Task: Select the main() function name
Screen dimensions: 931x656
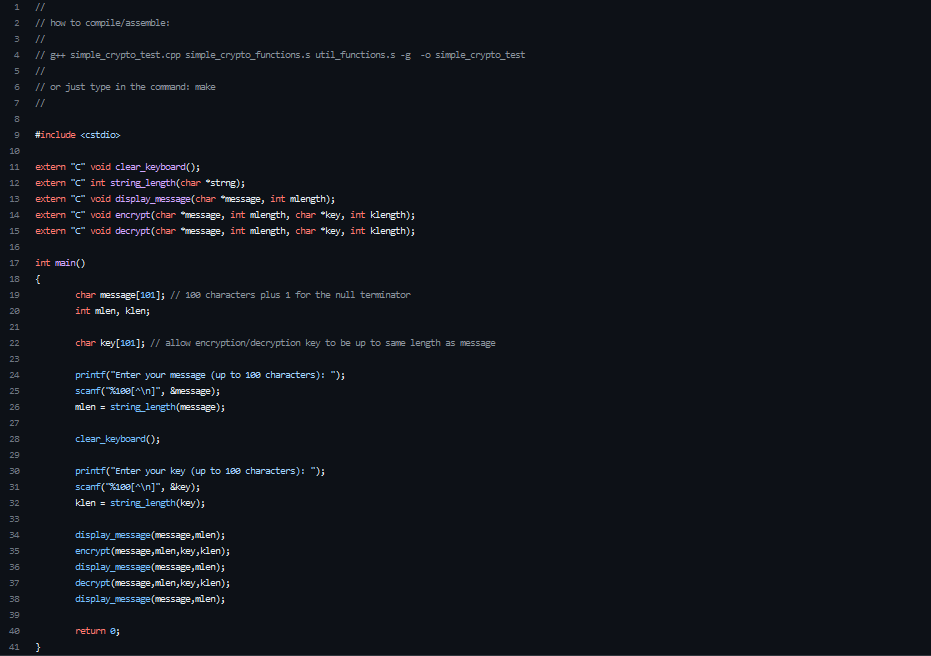Action: point(58,262)
